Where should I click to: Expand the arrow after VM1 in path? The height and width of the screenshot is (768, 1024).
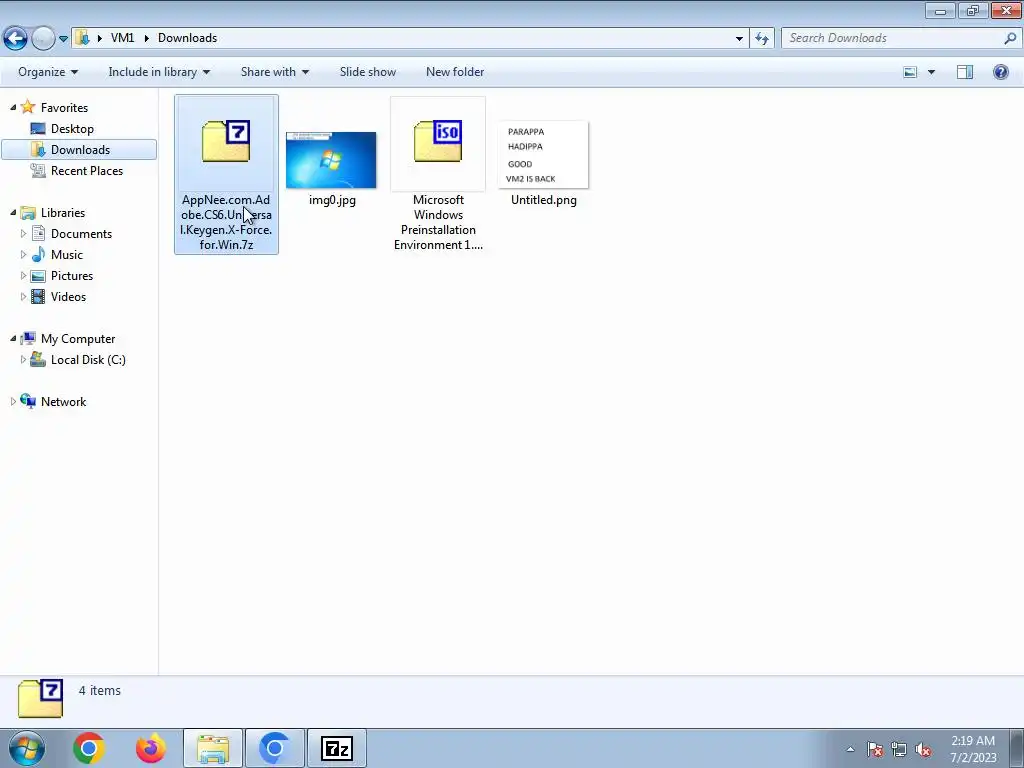coord(146,38)
